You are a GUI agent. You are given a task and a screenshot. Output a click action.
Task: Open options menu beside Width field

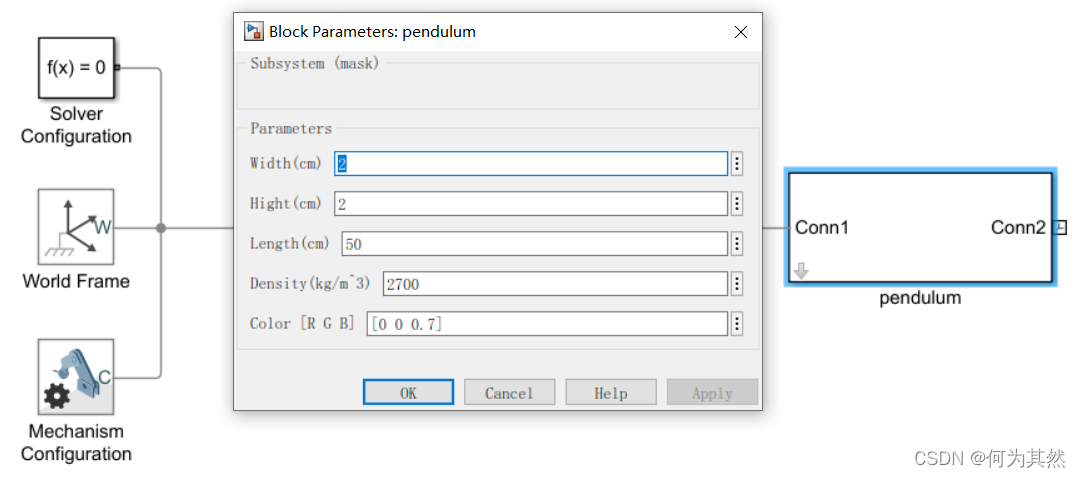[737, 164]
